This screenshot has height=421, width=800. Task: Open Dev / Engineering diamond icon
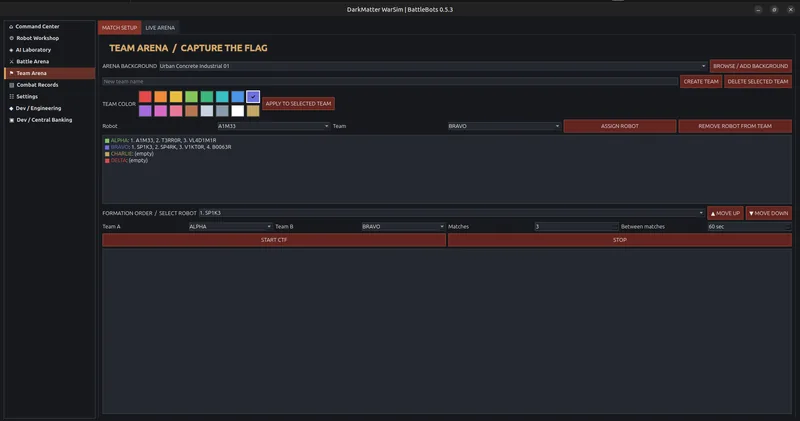tap(11, 108)
